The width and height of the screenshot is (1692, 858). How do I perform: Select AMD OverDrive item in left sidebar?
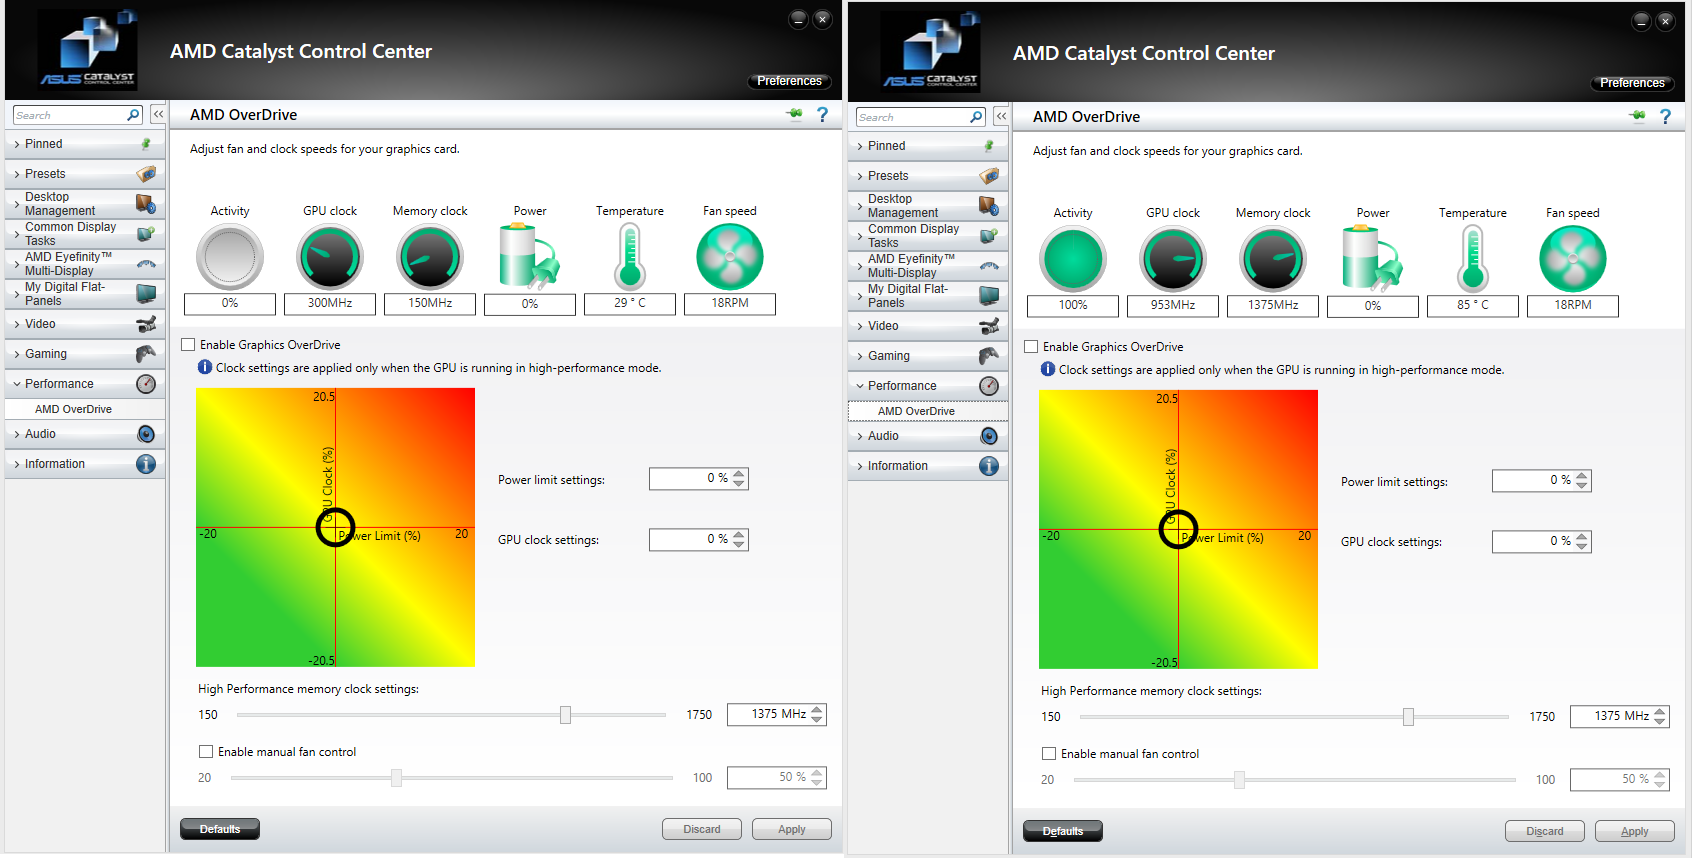(85, 409)
